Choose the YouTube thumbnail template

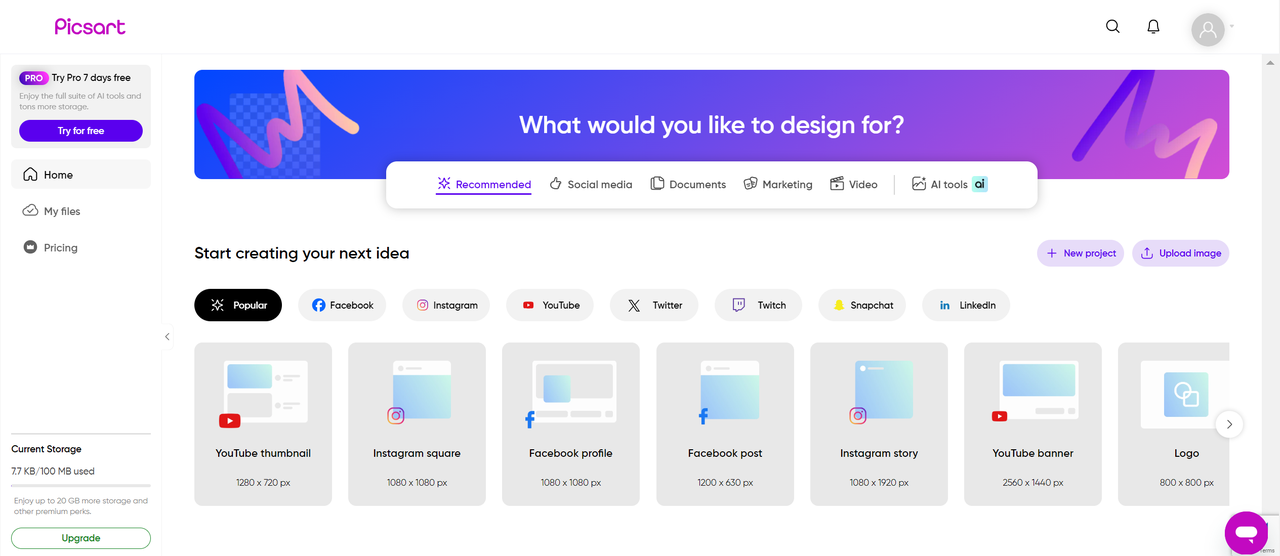263,424
